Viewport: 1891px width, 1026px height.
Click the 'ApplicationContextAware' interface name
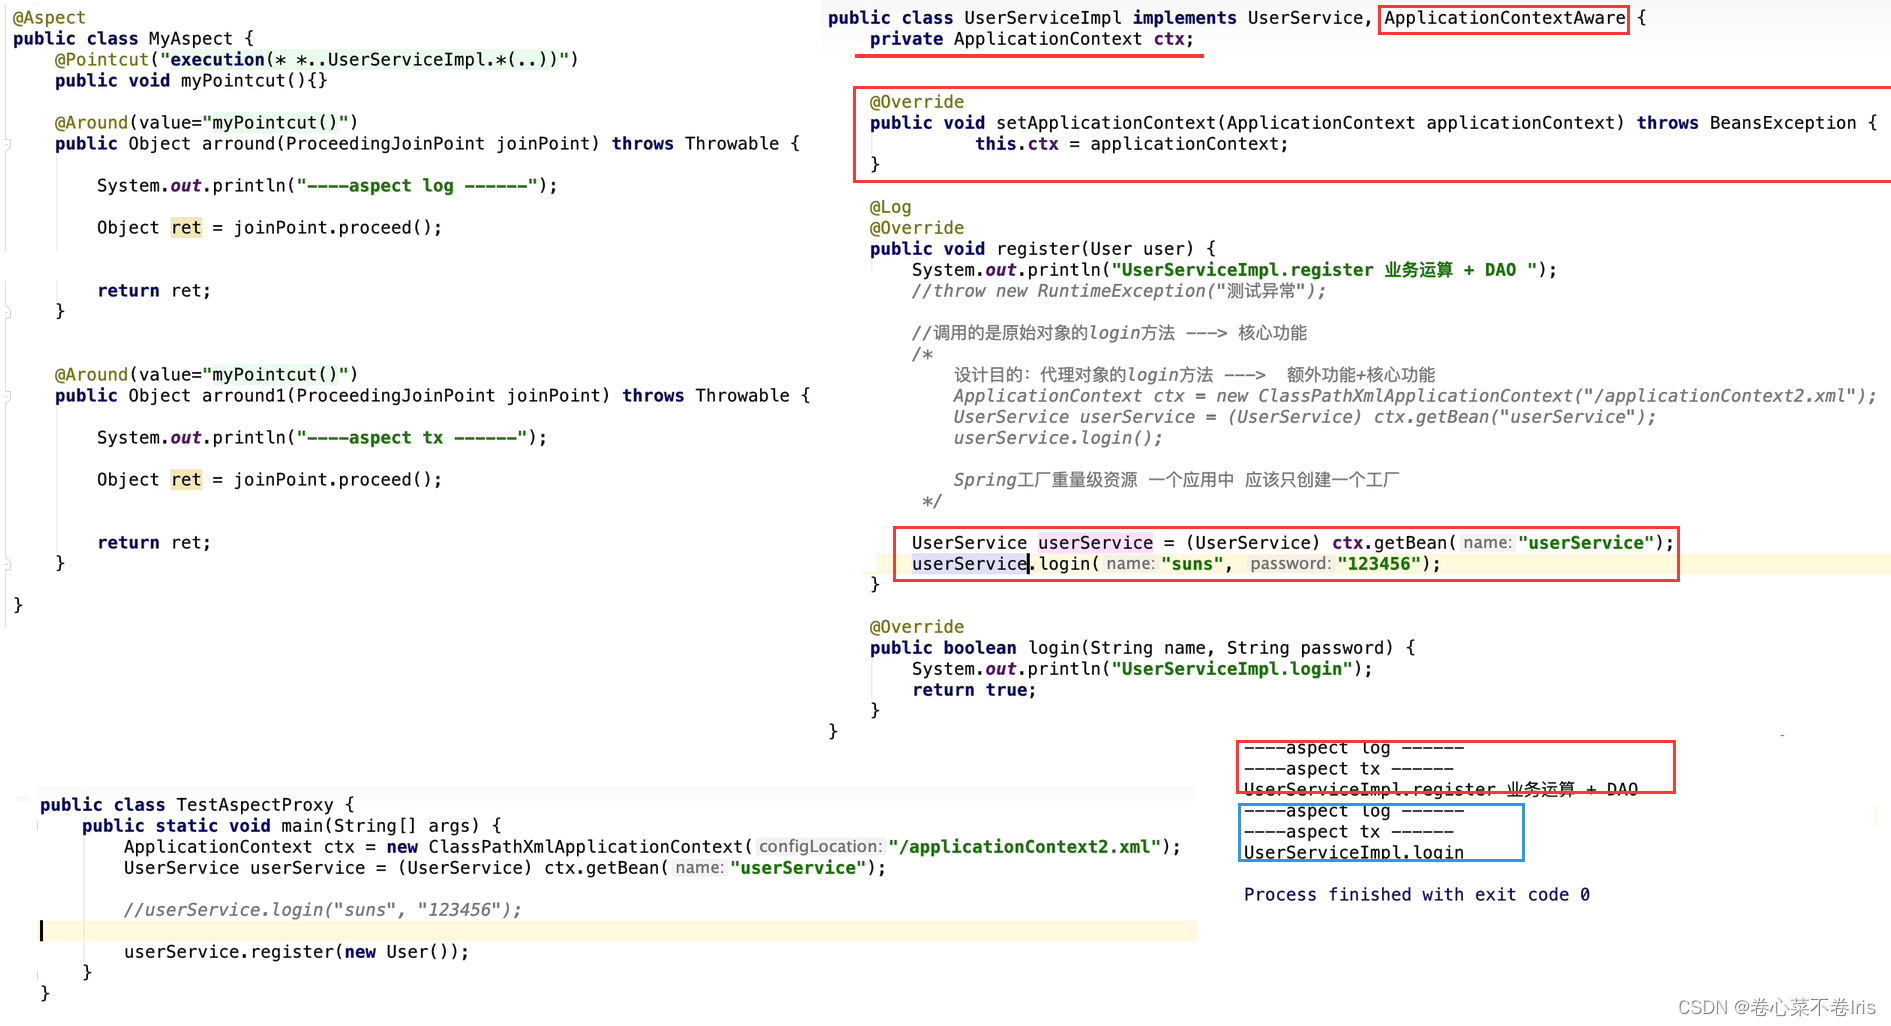pyautogui.click(x=1504, y=18)
